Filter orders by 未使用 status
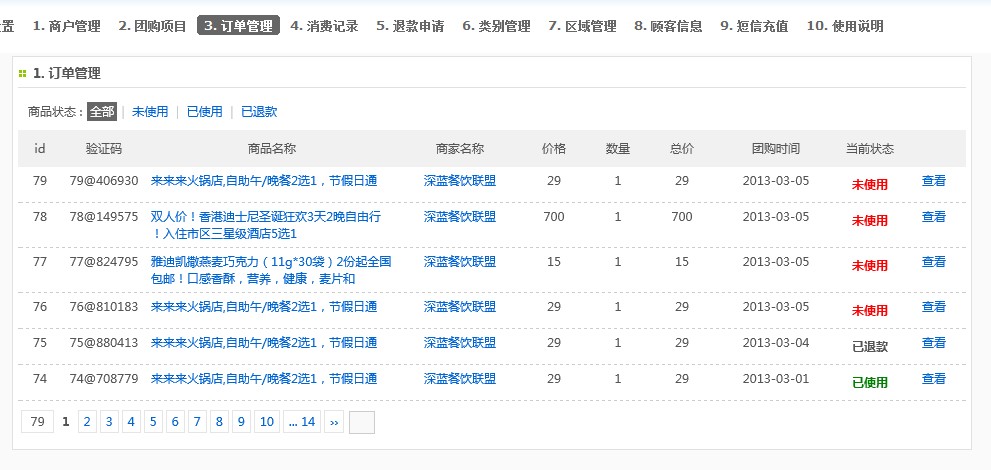 150,112
